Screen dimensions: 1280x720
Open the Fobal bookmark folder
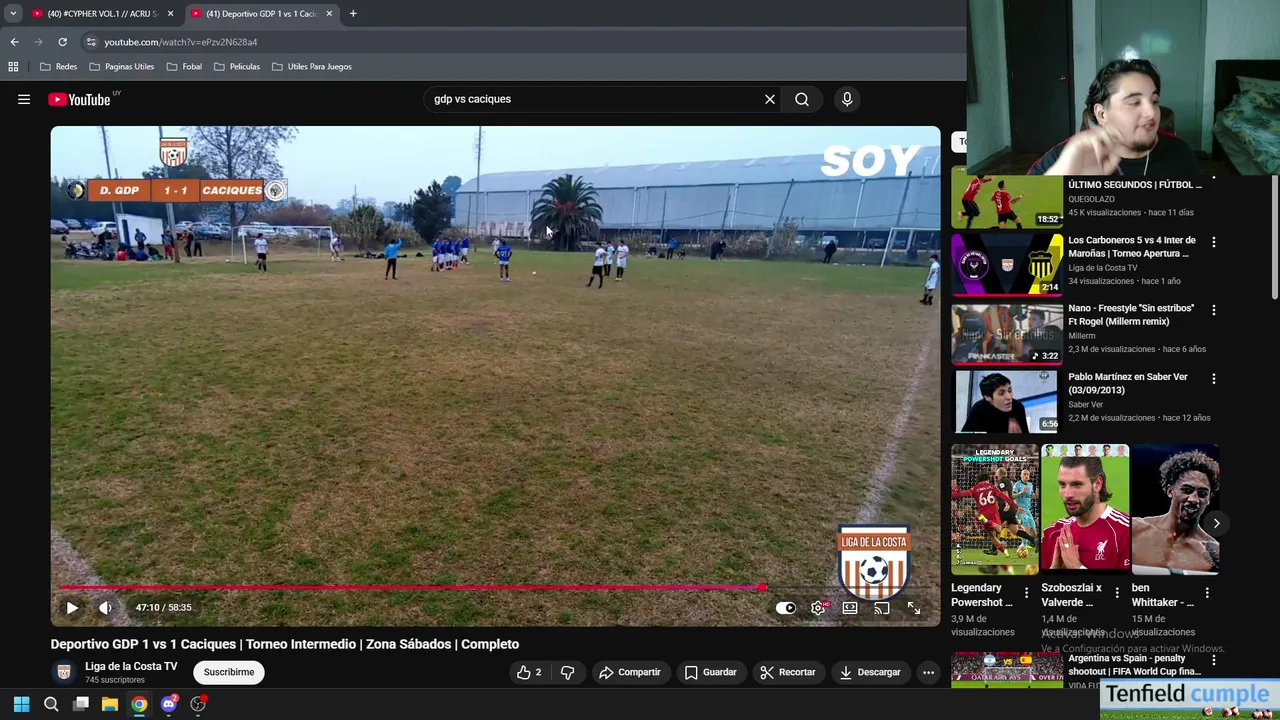point(184,66)
